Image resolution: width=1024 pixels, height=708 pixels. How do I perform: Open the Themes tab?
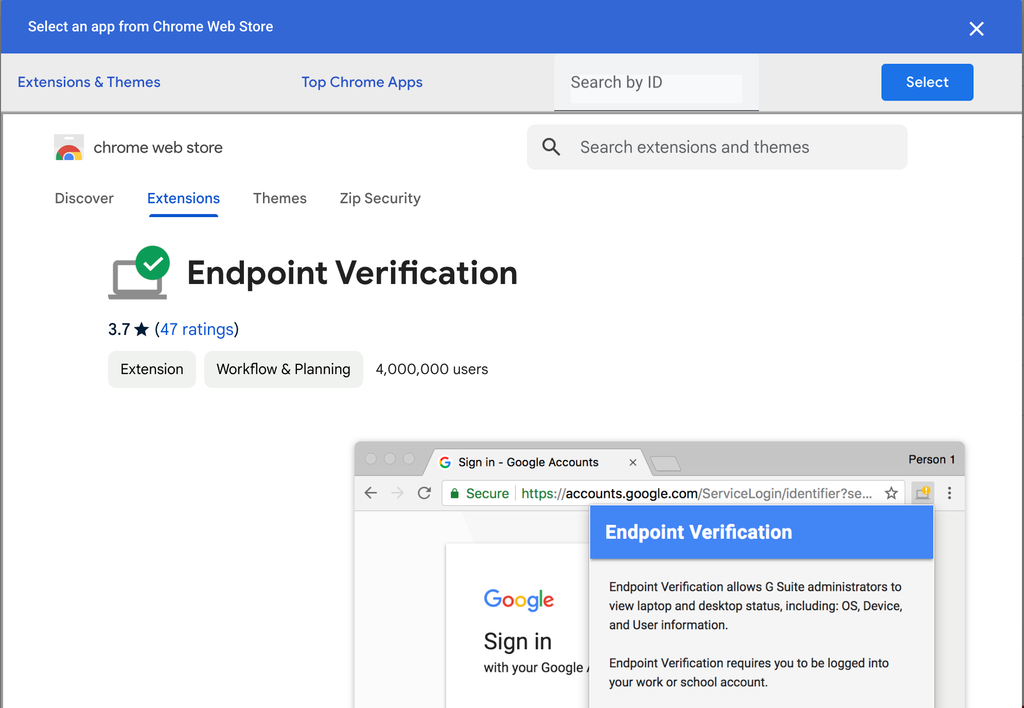tap(280, 198)
